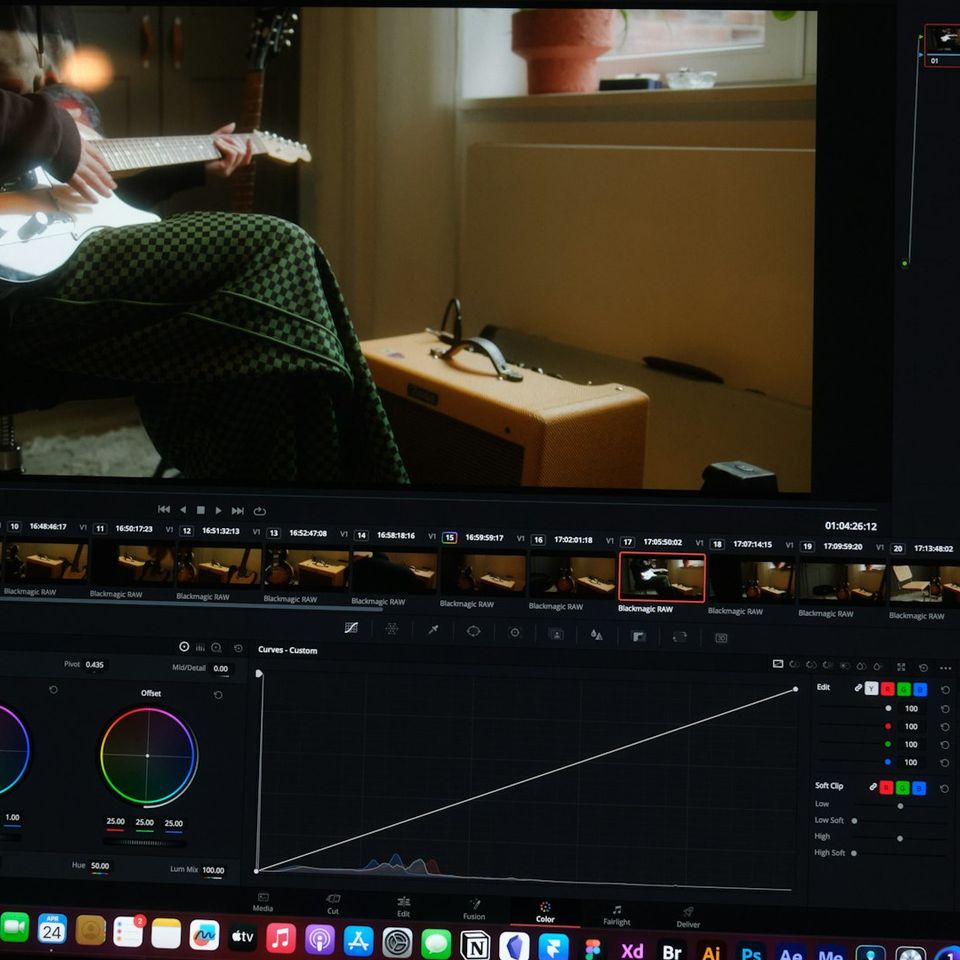Screen dimensions: 960x960
Task: Select the Qualifier eyedropper palette
Action: pos(433,630)
